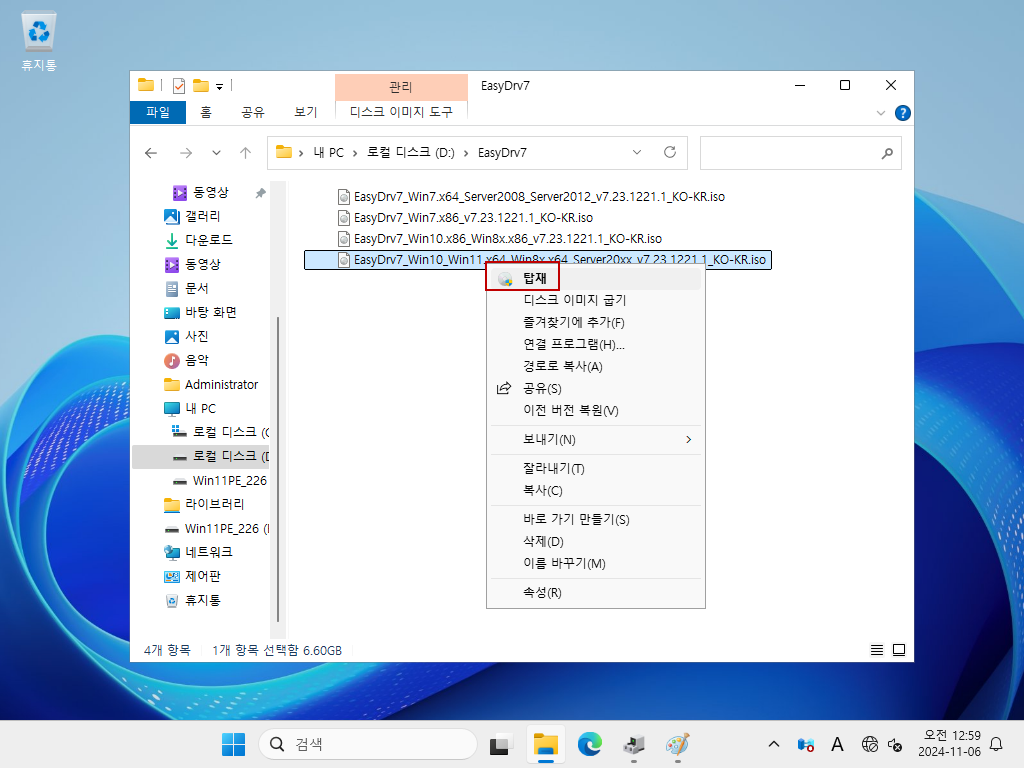This screenshot has width=1024, height=768.
Task: Open the Windows Start button
Action: click(x=233, y=744)
